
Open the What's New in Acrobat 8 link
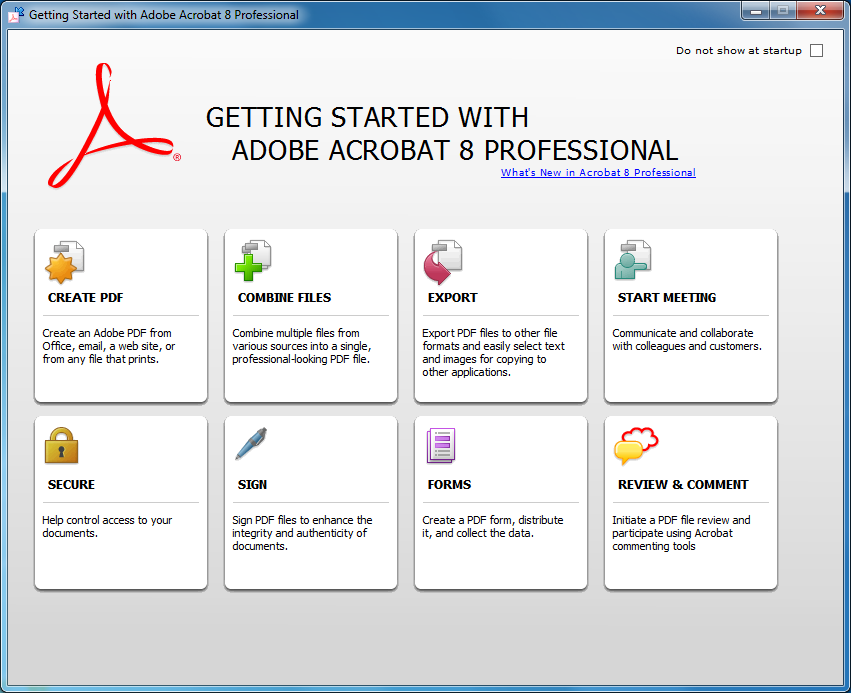coord(598,172)
